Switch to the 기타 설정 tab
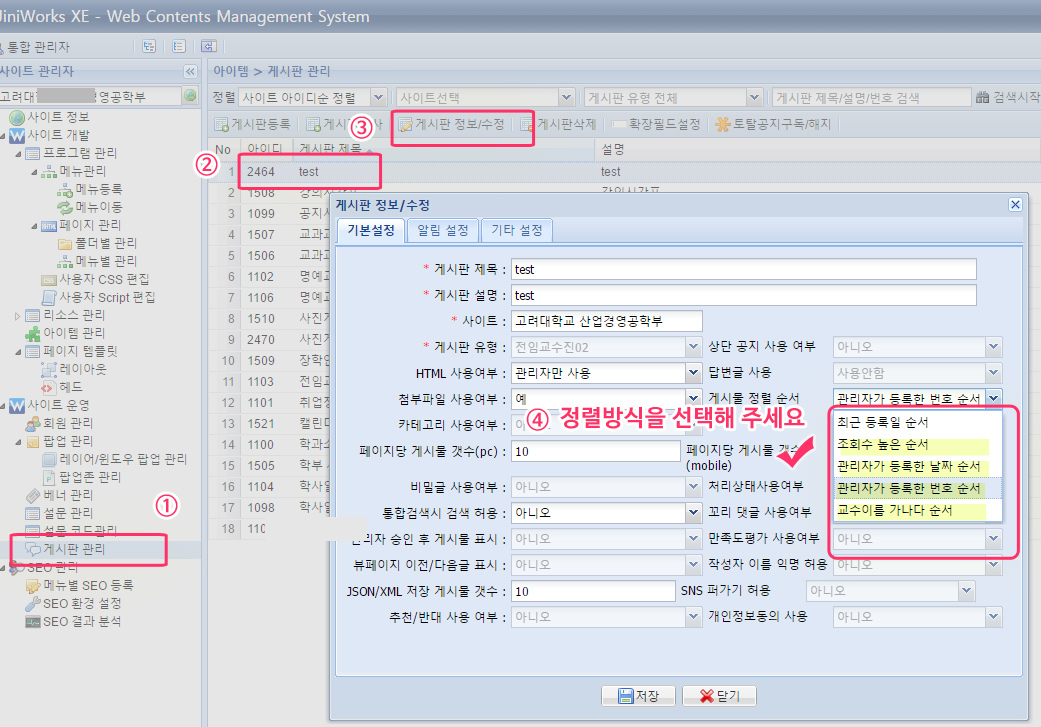Screen dimensions: 1041x727 [x=516, y=230]
